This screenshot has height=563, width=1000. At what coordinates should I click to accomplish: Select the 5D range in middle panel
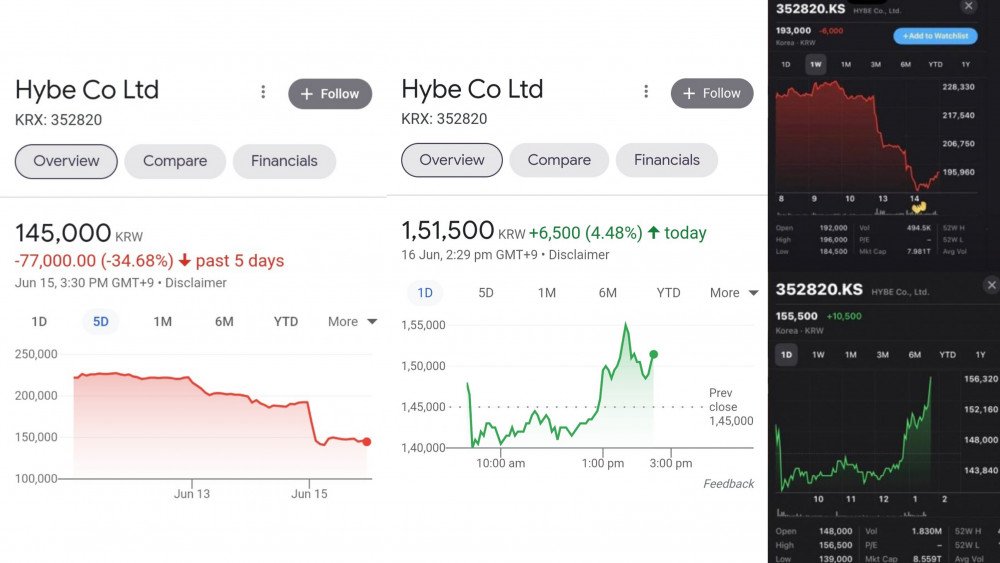pos(486,293)
